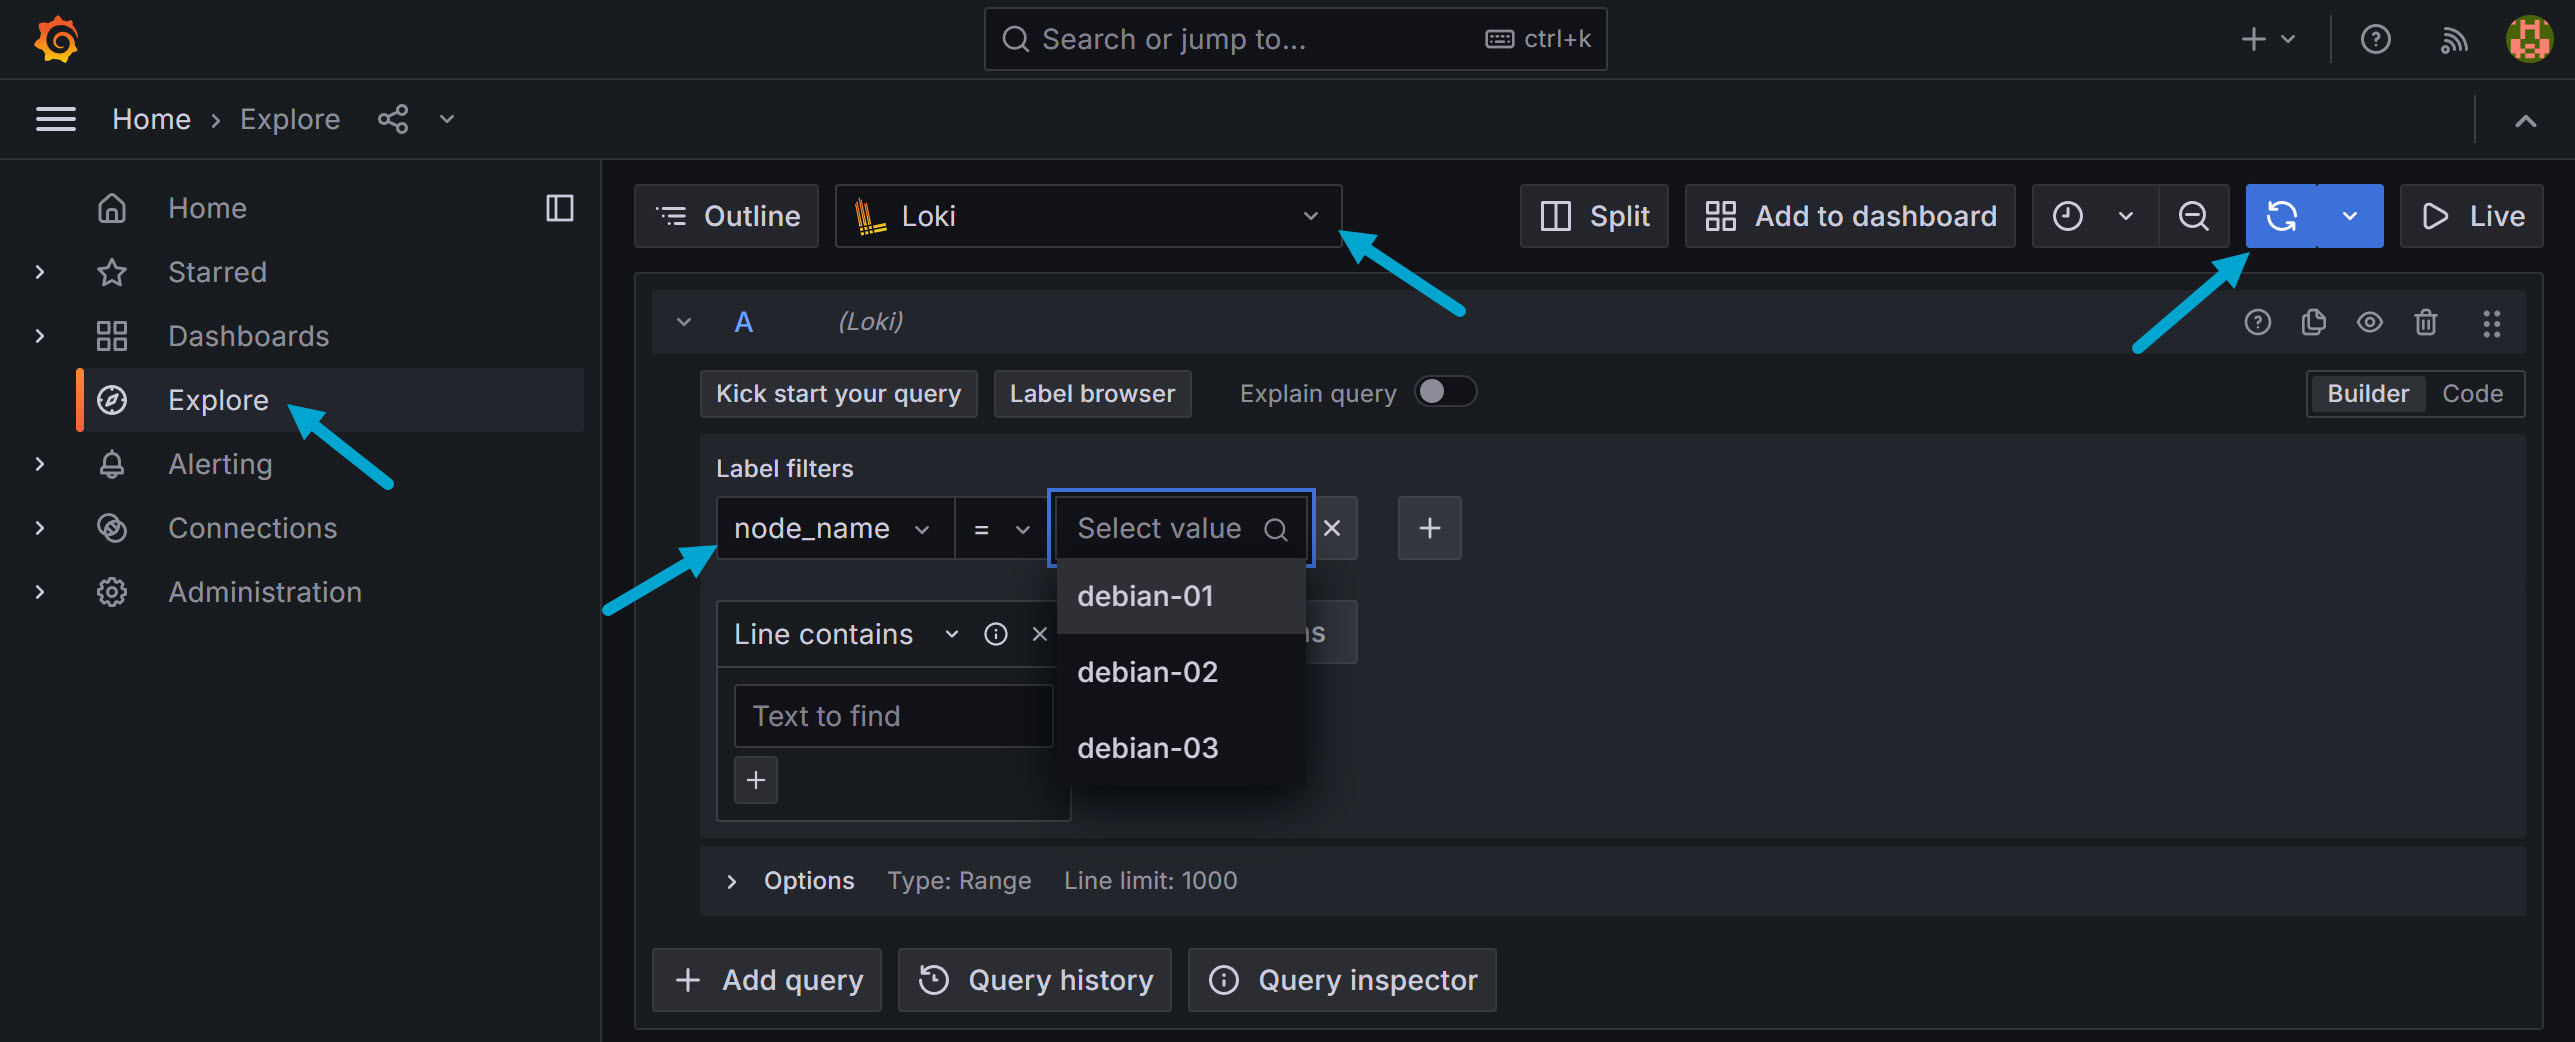Click the share link icon beside Explore breadcrumb

point(393,118)
